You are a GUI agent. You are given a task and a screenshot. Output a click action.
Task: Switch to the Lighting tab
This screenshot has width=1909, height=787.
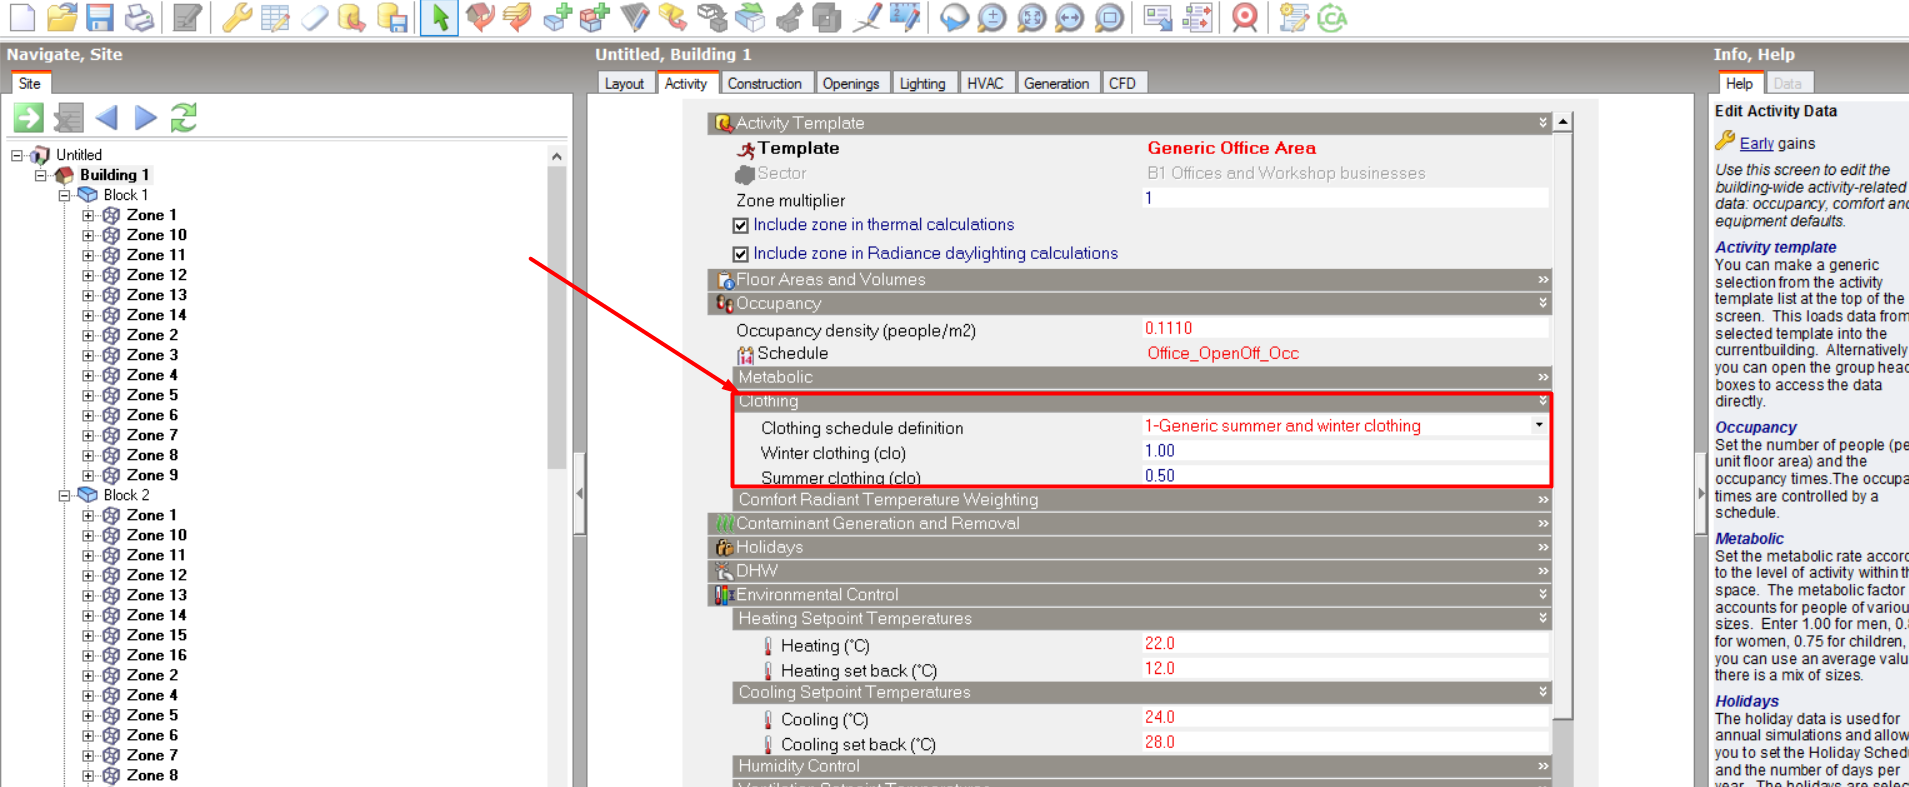point(922,84)
